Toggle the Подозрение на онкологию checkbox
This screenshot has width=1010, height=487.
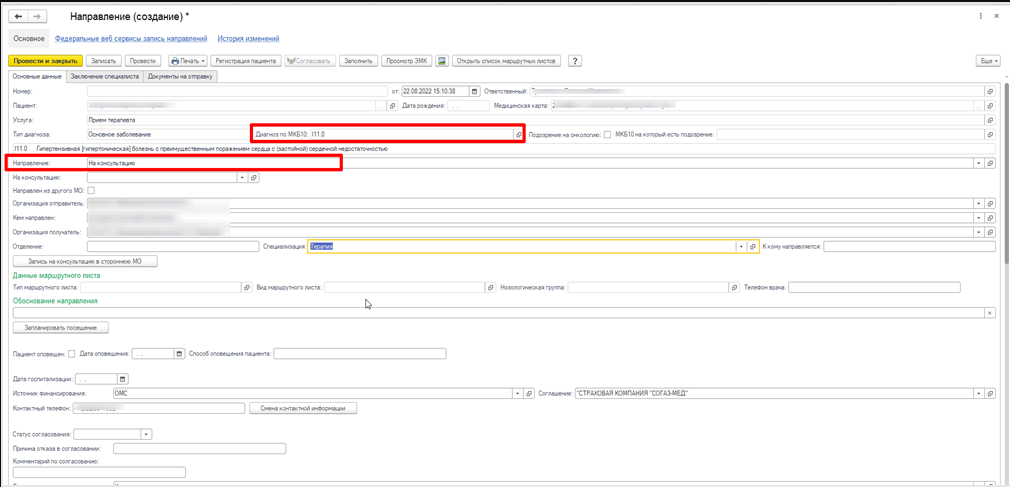607,134
